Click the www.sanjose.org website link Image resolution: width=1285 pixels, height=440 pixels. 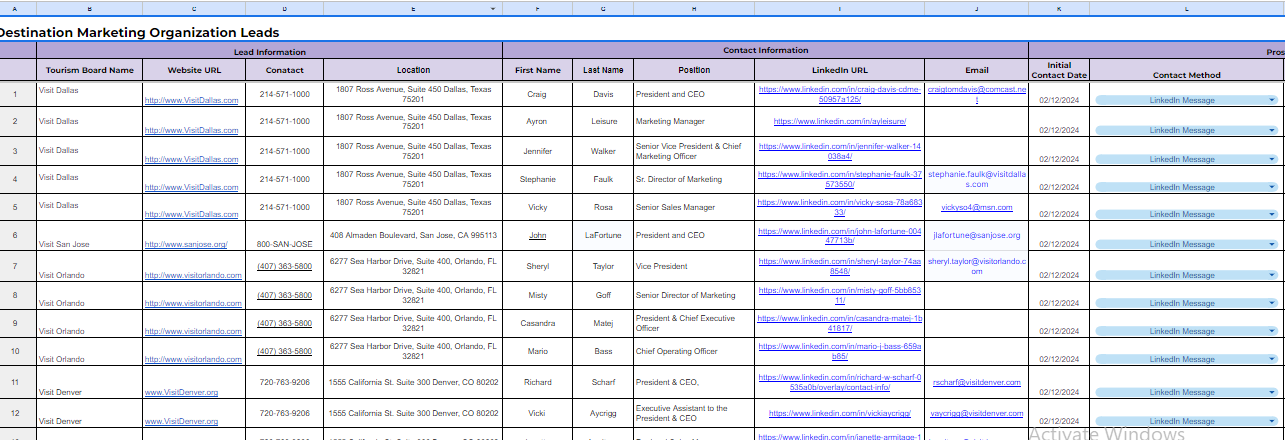(186, 244)
